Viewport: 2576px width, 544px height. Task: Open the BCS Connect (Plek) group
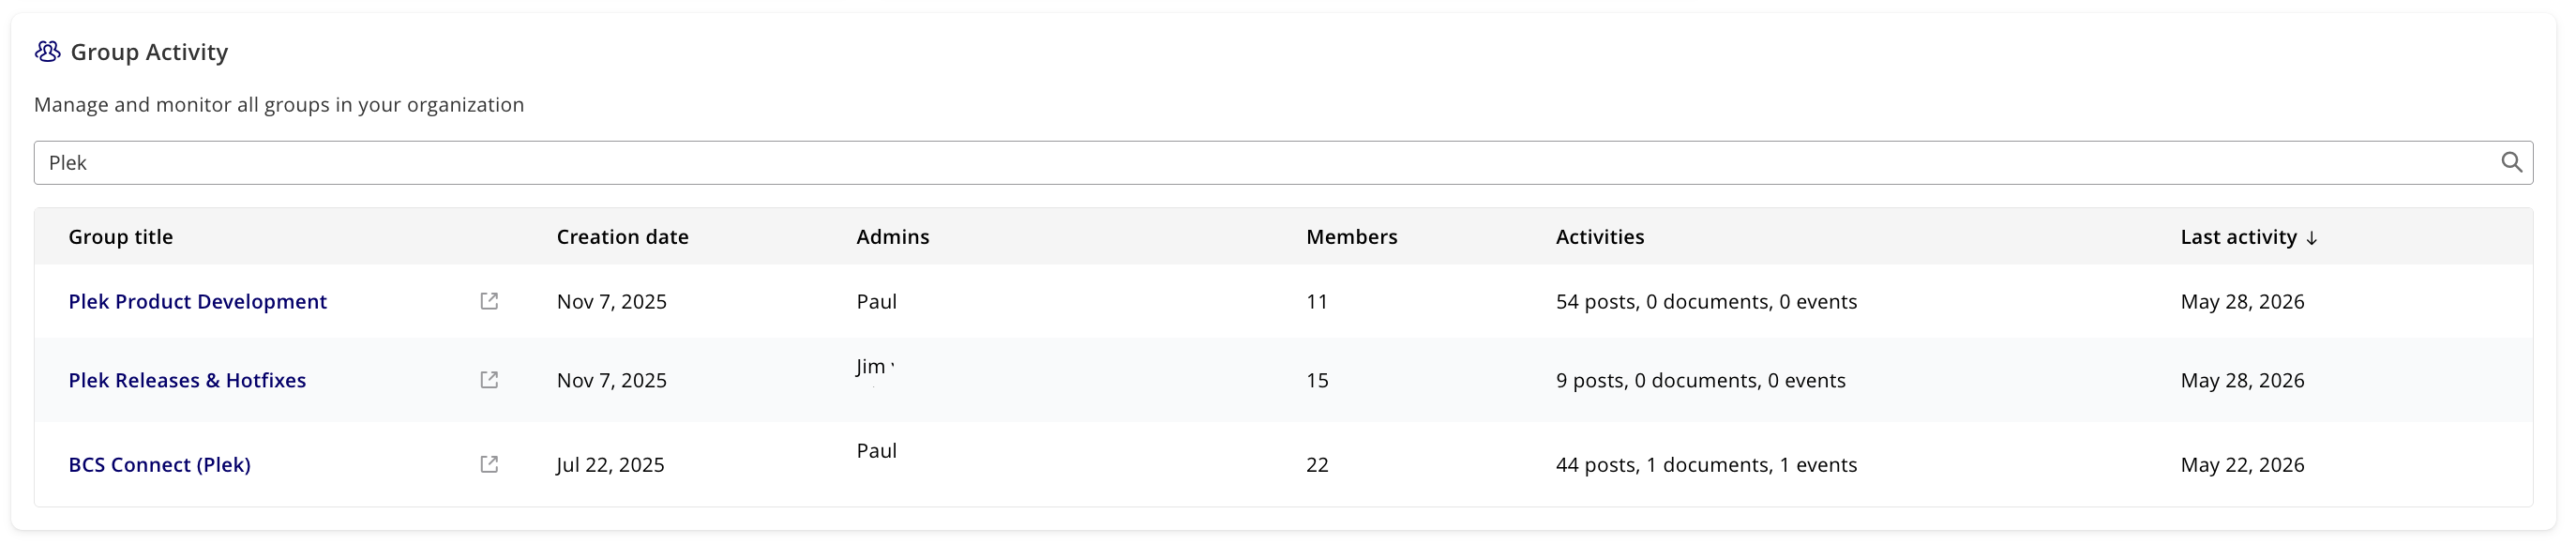pyautogui.click(x=159, y=464)
